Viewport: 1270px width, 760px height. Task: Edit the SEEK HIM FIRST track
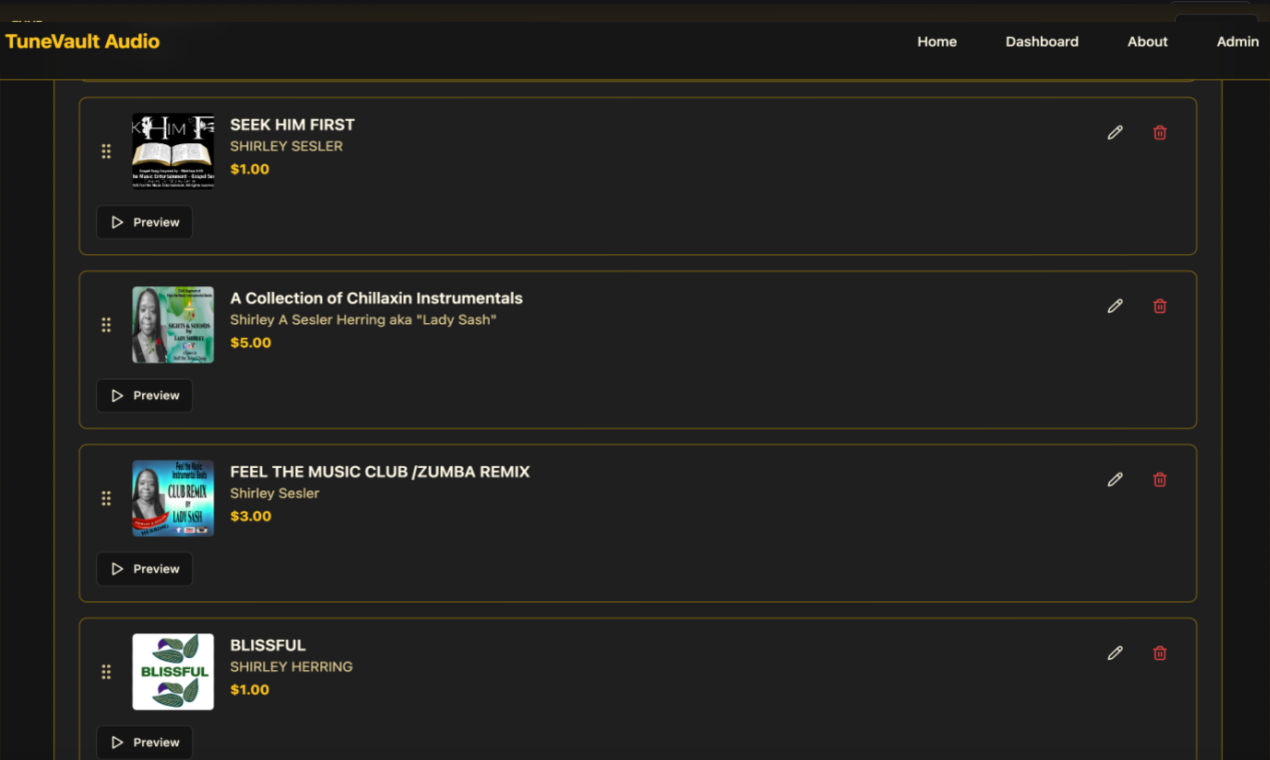[x=1115, y=131]
